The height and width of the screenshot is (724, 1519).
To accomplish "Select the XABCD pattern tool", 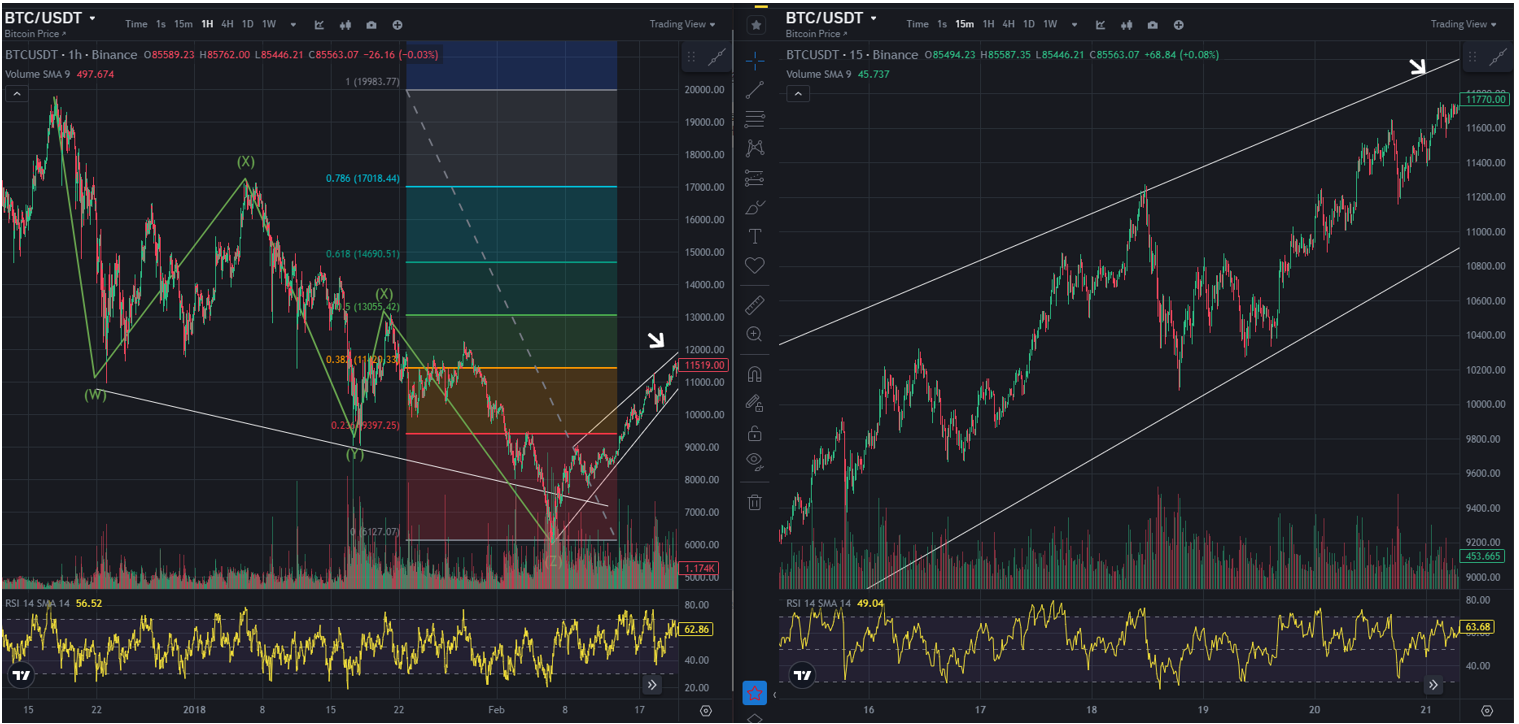I will tap(755, 148).
